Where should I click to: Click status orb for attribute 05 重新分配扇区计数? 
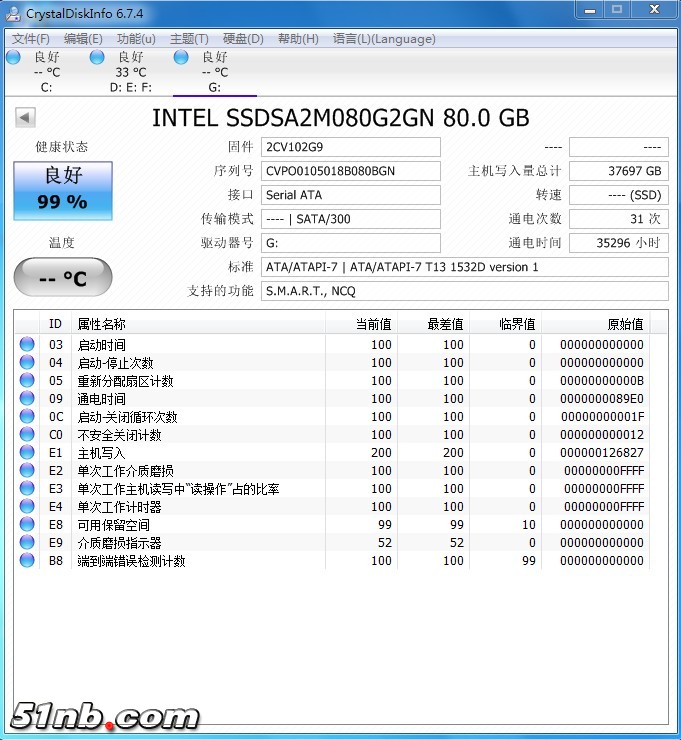26,381
